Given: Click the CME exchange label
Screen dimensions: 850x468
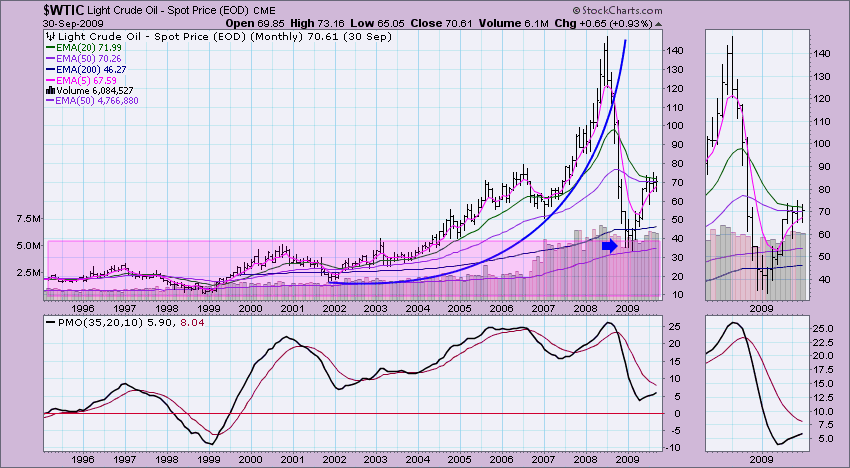Looking at the screenshot, I should tap(264, 11).
